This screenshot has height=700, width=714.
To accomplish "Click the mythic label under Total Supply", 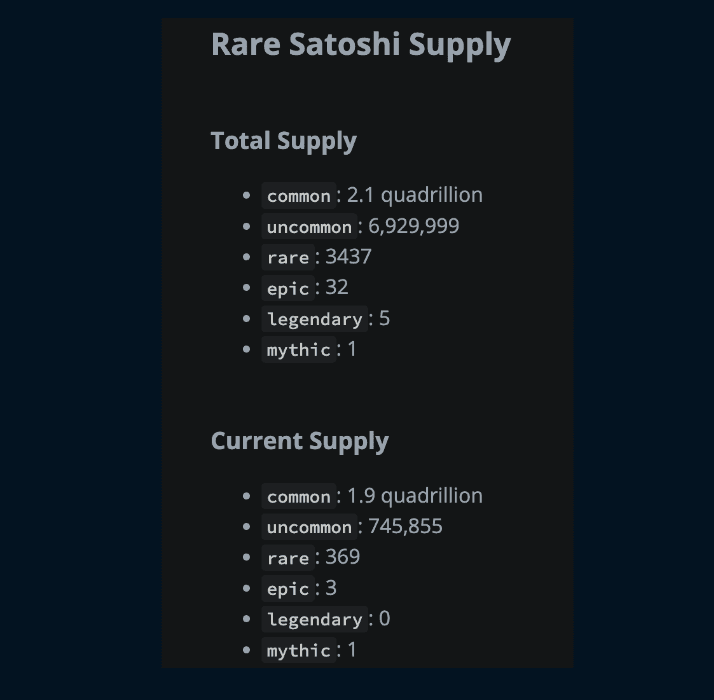I will (298, 350).
